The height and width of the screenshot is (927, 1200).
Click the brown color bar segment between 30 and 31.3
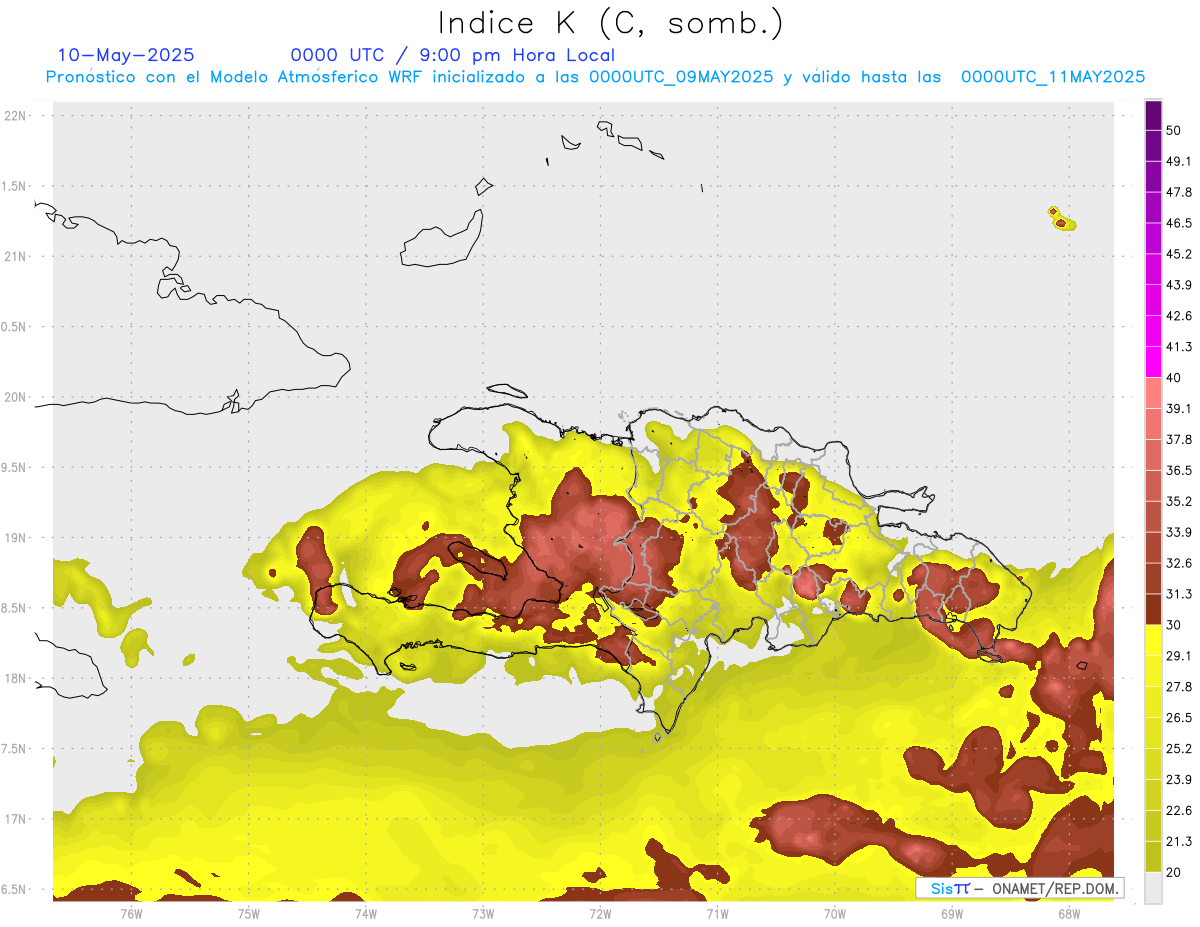[1153, 610]
